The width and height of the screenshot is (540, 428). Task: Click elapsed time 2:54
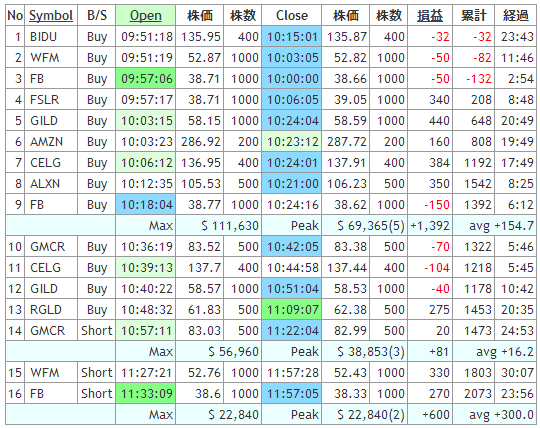521,79
